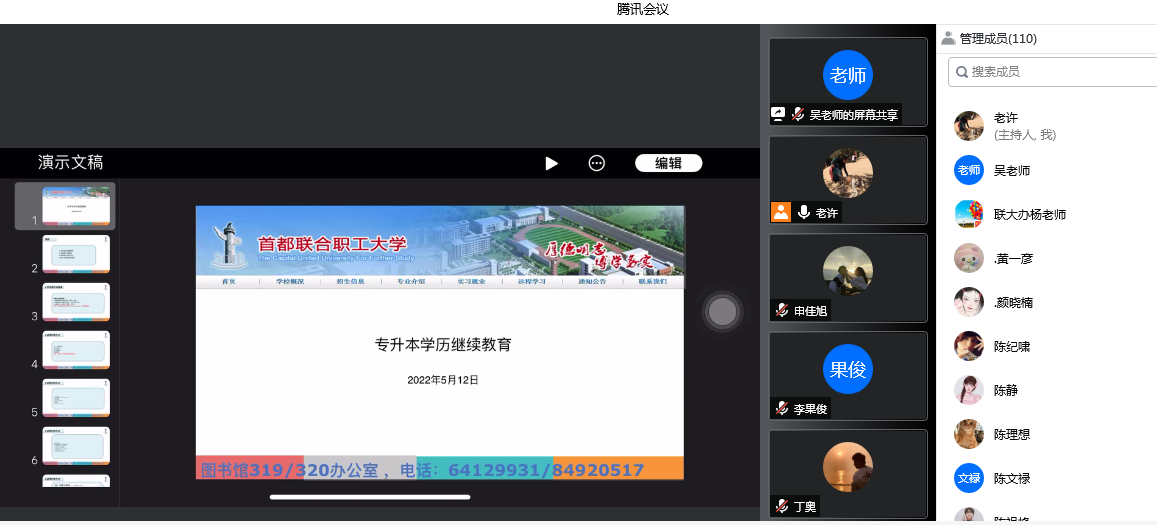Click the play slideshow triangle icon
This screenshot has height=525, width=1157.
point(551,163)
